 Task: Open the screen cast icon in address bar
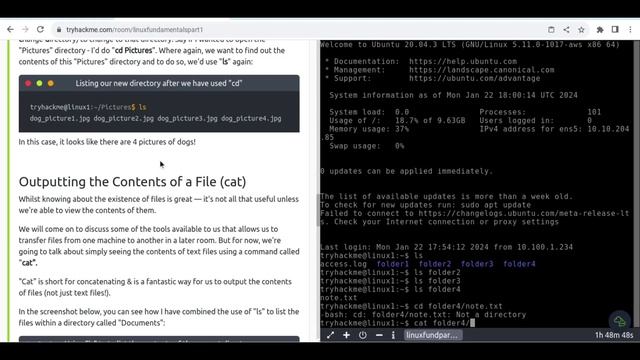(x=551, y=29)
